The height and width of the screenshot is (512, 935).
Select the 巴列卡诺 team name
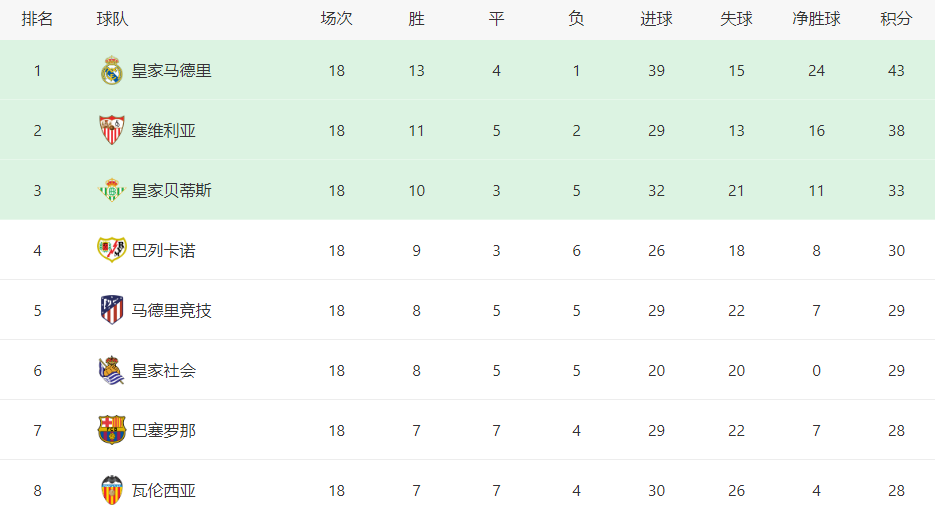pos(164,250)
